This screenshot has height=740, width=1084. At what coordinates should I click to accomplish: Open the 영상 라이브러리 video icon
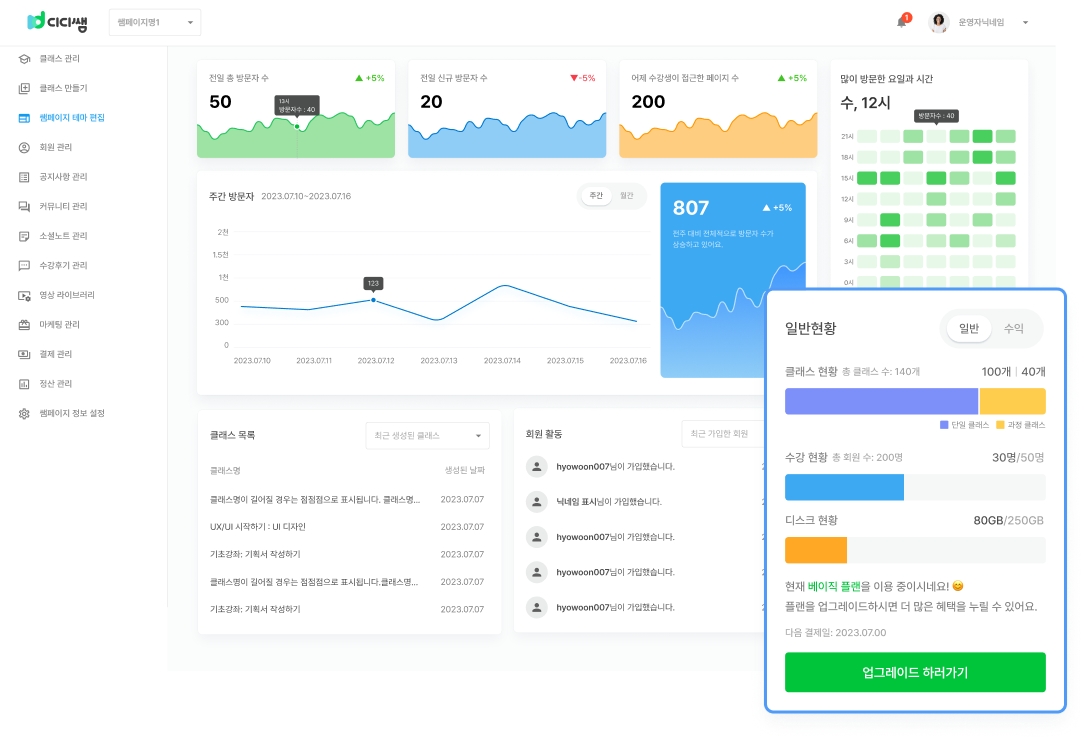pyautogui.click(x=24, y=295)
